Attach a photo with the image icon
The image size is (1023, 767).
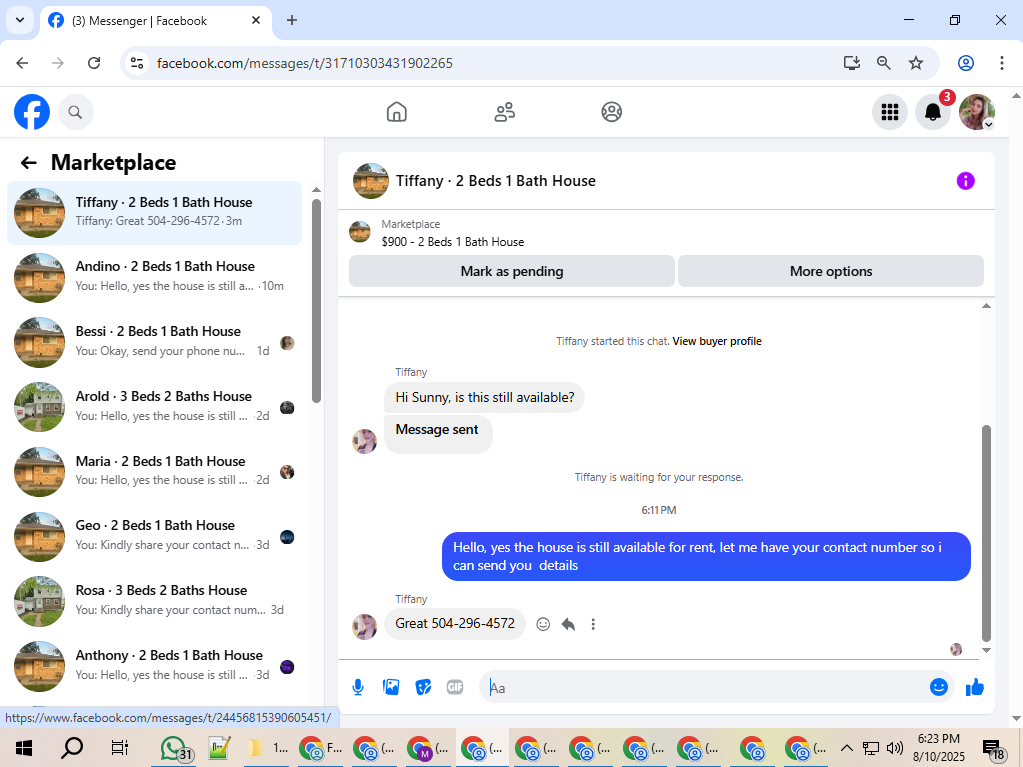[x=391, y=687]
